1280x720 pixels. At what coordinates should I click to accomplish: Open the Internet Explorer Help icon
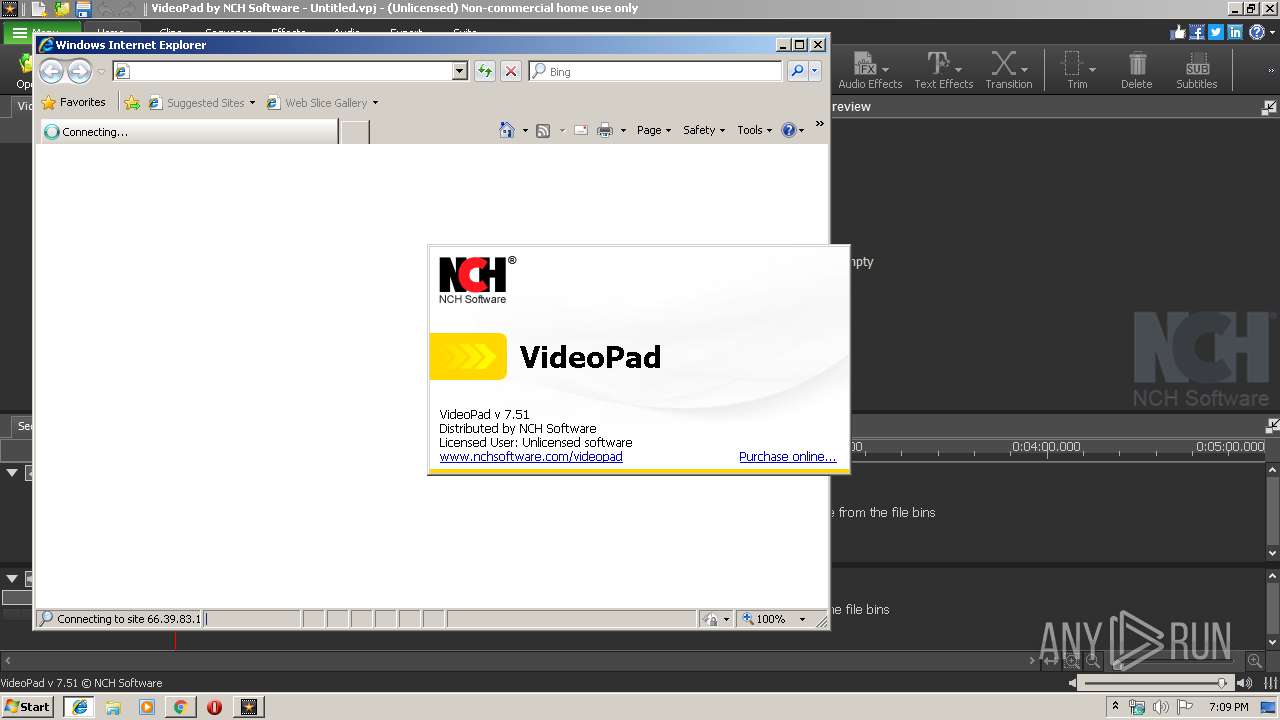coord(788,130)
